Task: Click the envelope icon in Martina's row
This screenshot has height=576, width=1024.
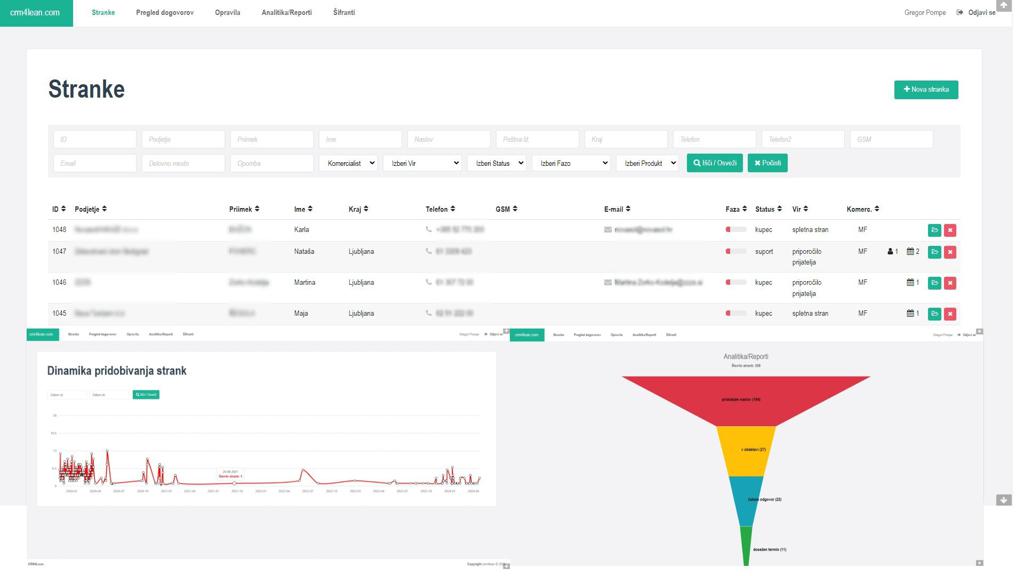Action: pos(608,283)
